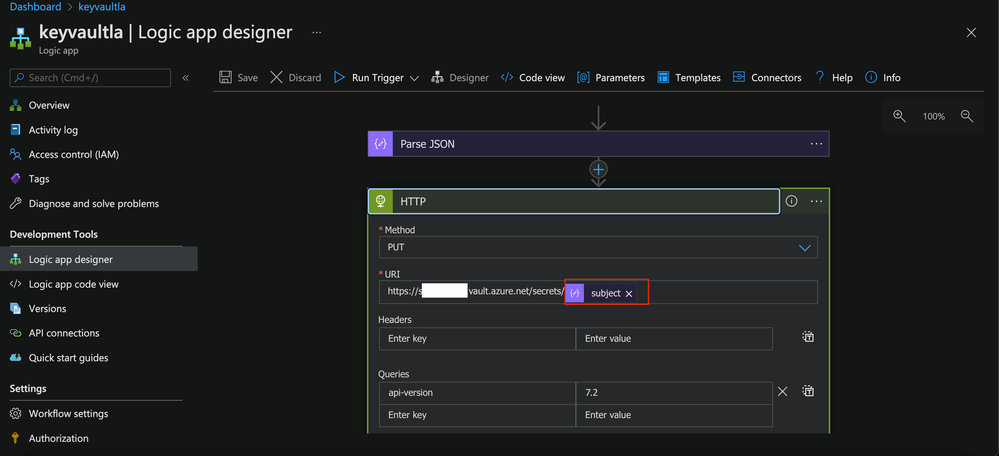Discard changes in the toolbar
Image resolution: width=999 pixels, height=456 pixels.
(296, 78)
